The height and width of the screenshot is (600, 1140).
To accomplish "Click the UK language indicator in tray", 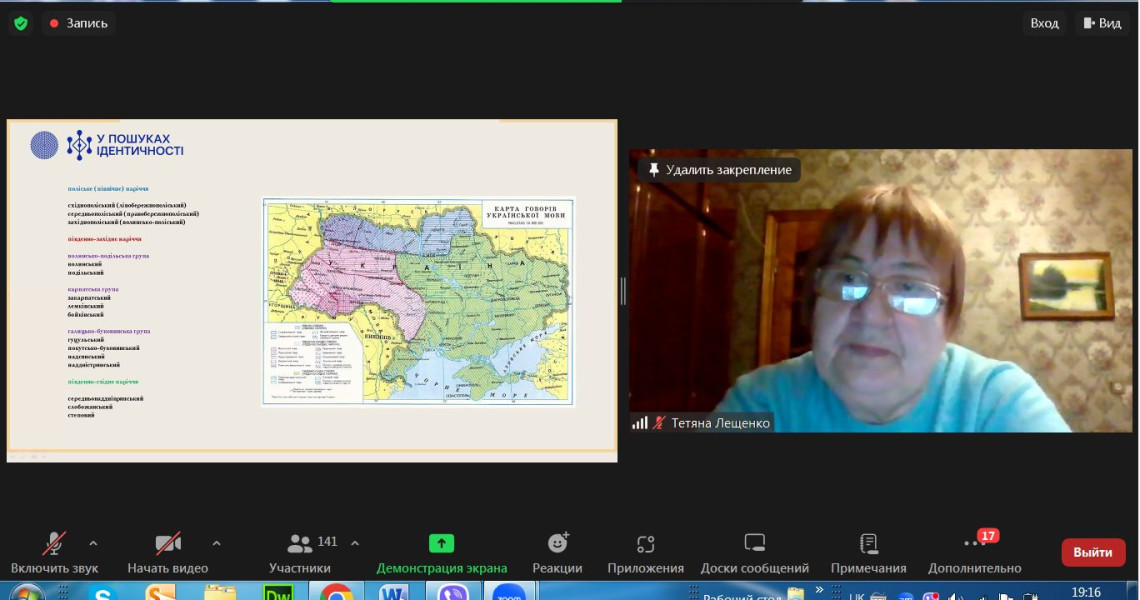I will (856, 596).
